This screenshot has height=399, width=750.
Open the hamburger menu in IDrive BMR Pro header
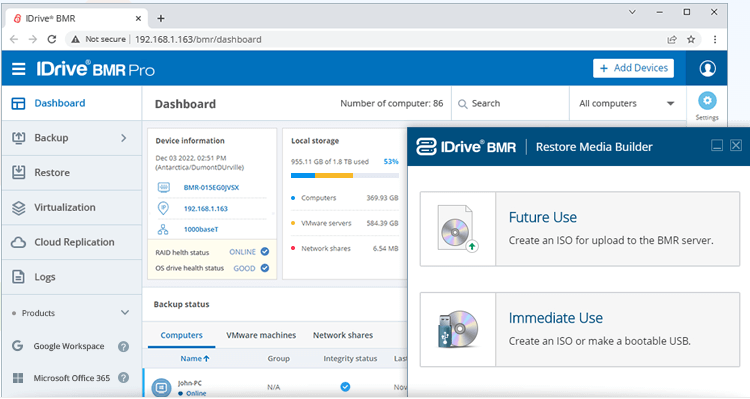point(19,69)
